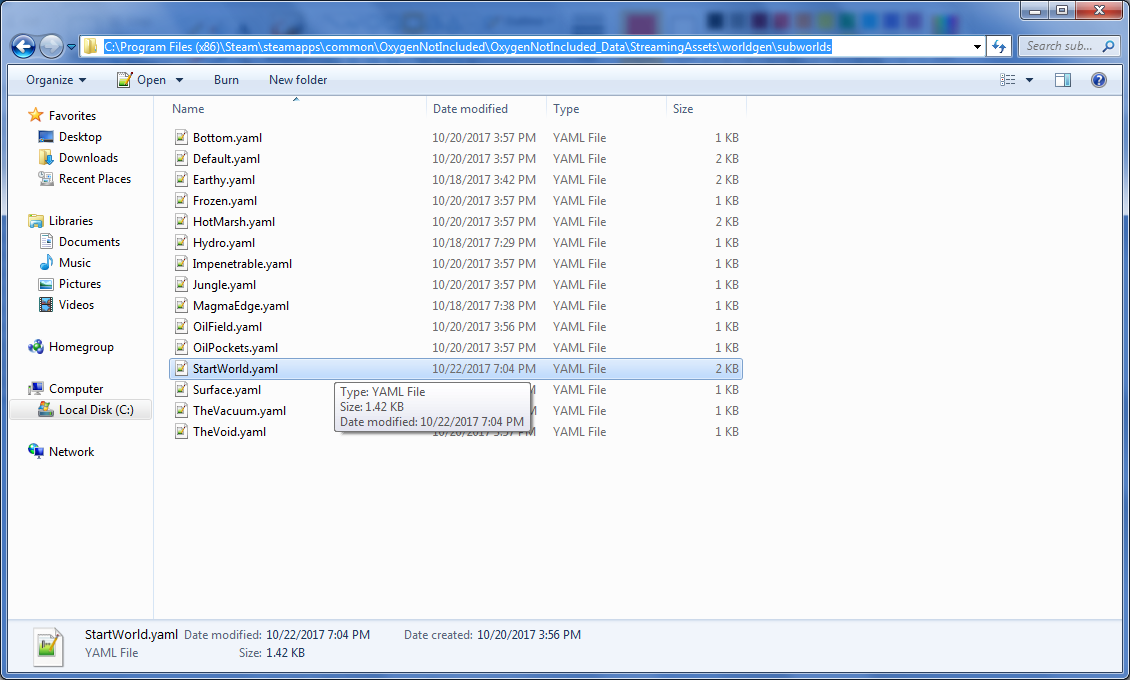Click the details pane size value 1.42 KB
This screenshot has width=1130, height=680.
[285, 653]
